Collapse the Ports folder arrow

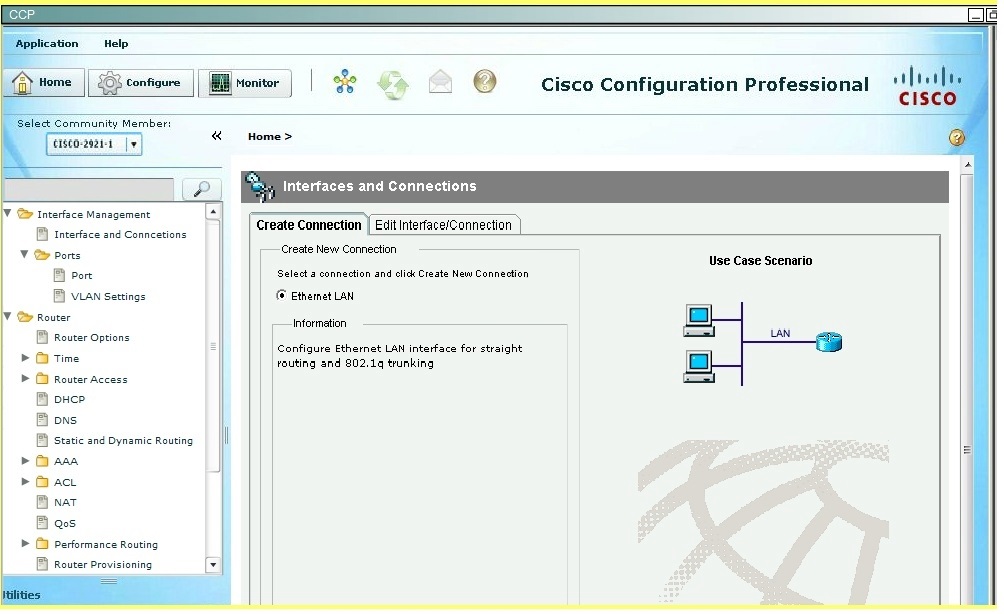[24, 254]
